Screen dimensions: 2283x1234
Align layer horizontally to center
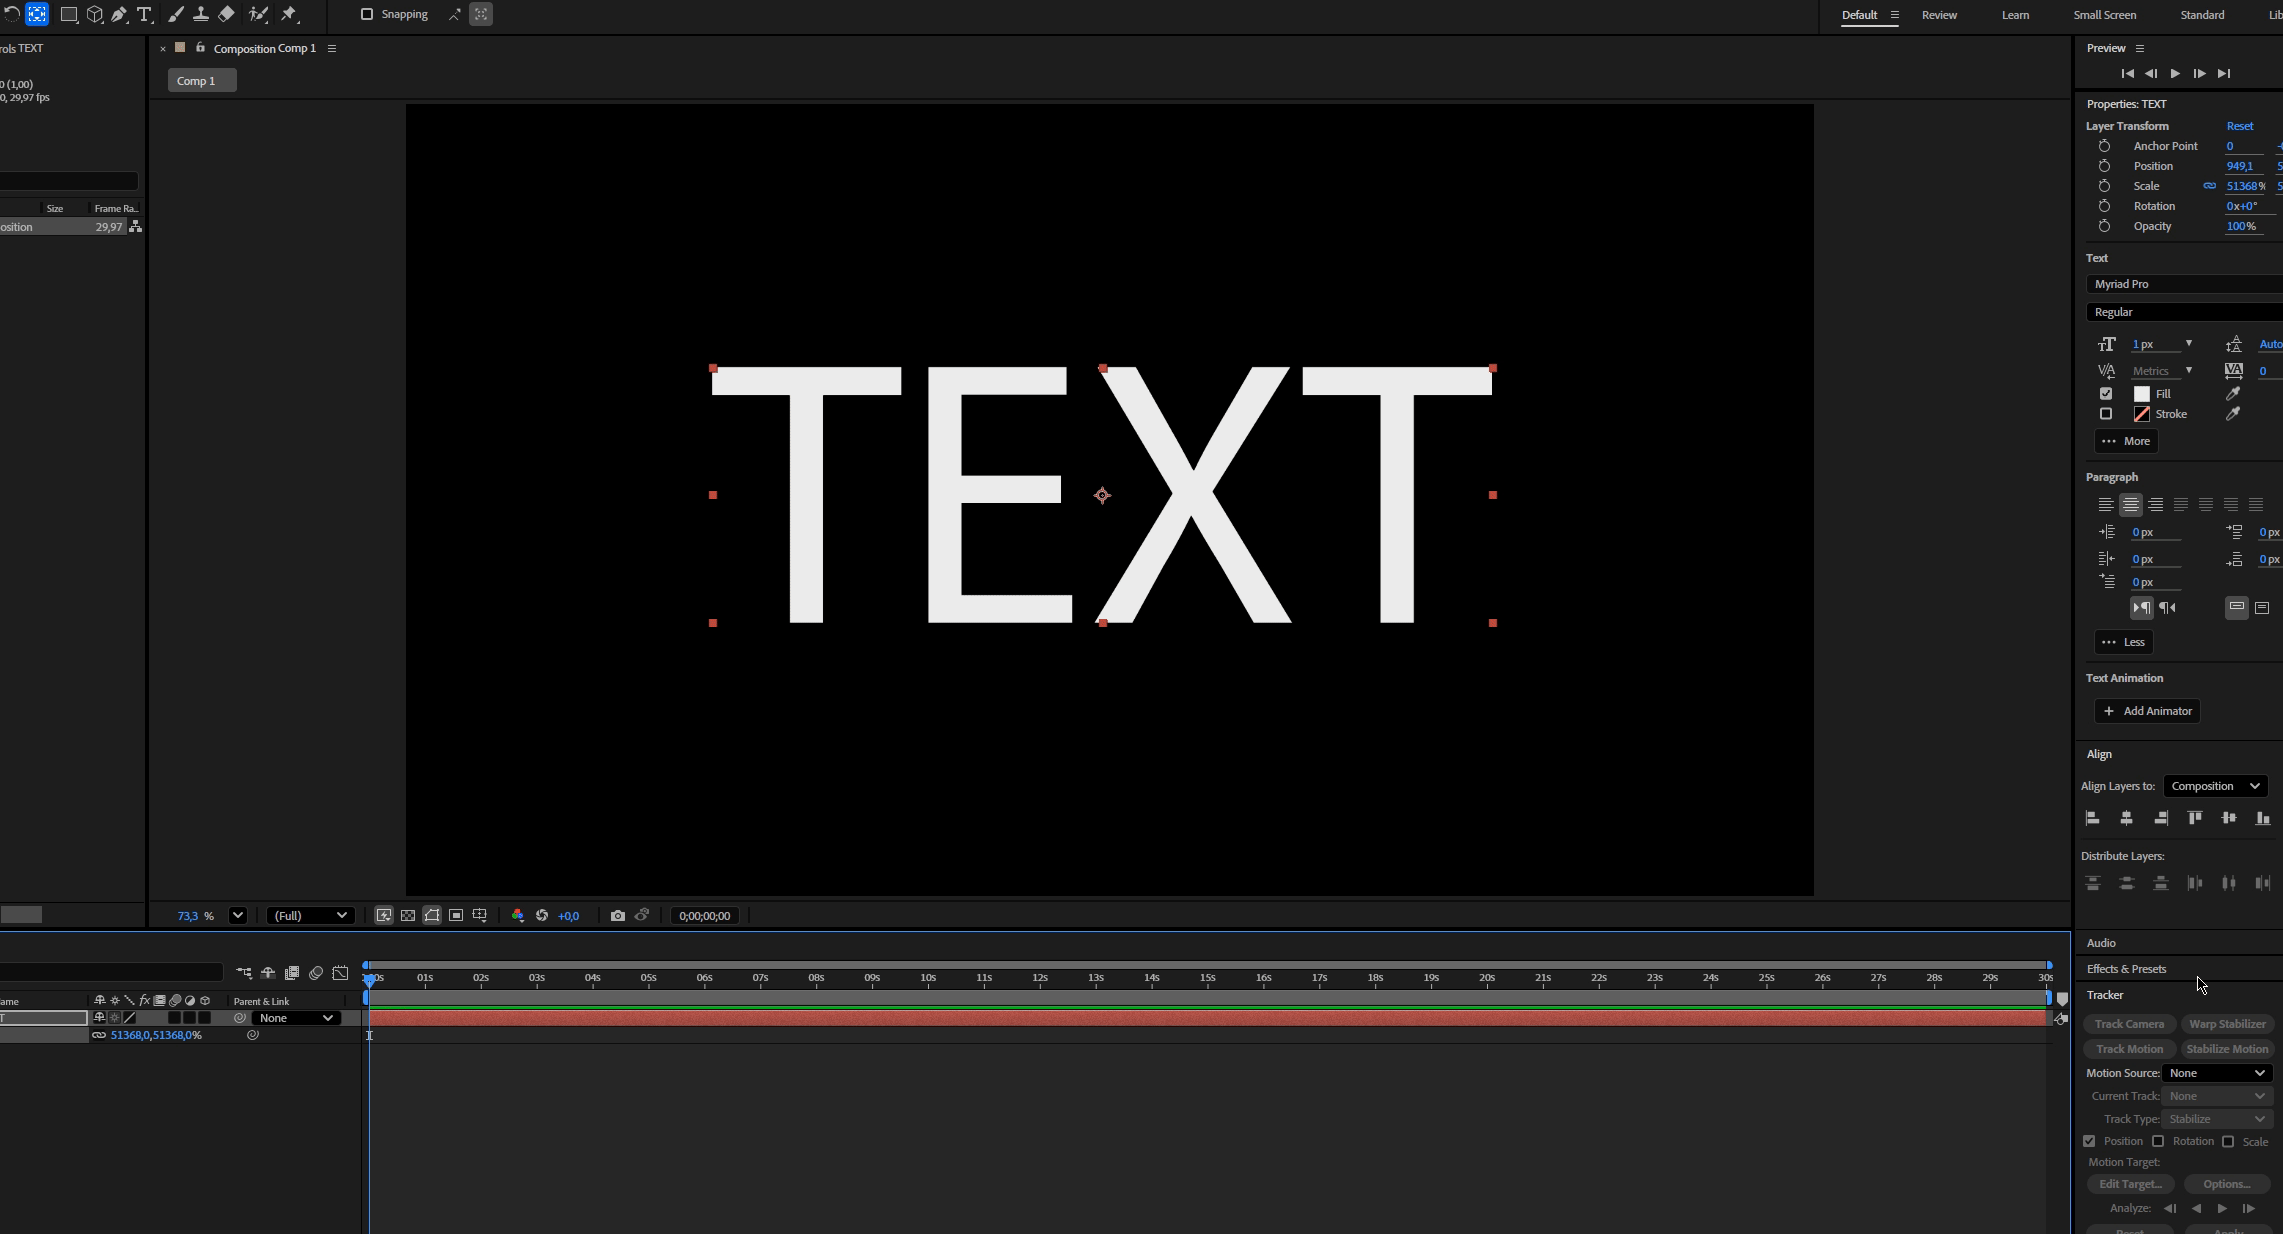tap(2126, 818)
